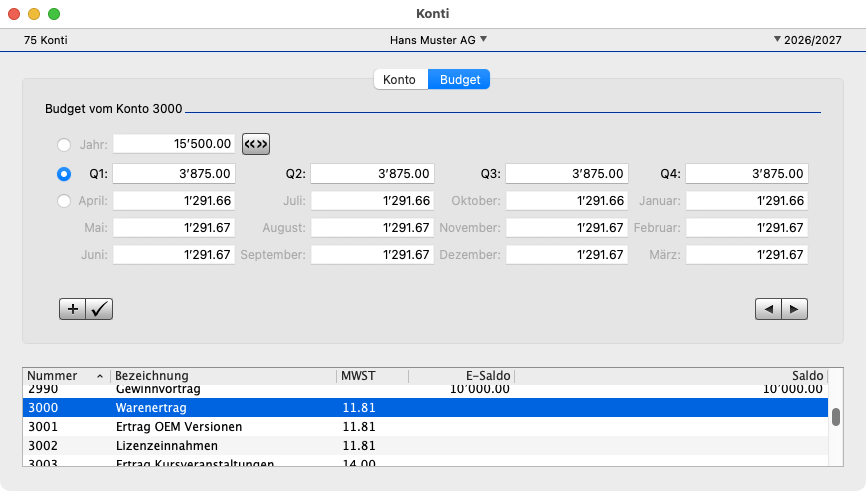Select the Jahr radio button

point(64,145)
